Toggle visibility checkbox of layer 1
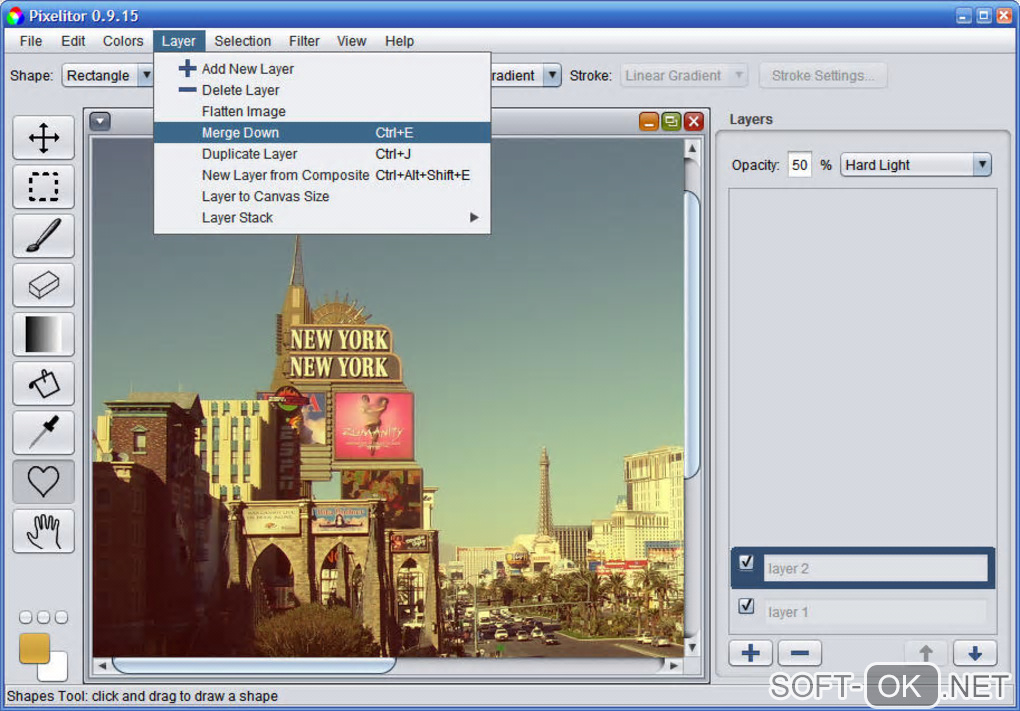This screenshot has width=1020, height=711. pyautogui.click(x=746, y=606)
